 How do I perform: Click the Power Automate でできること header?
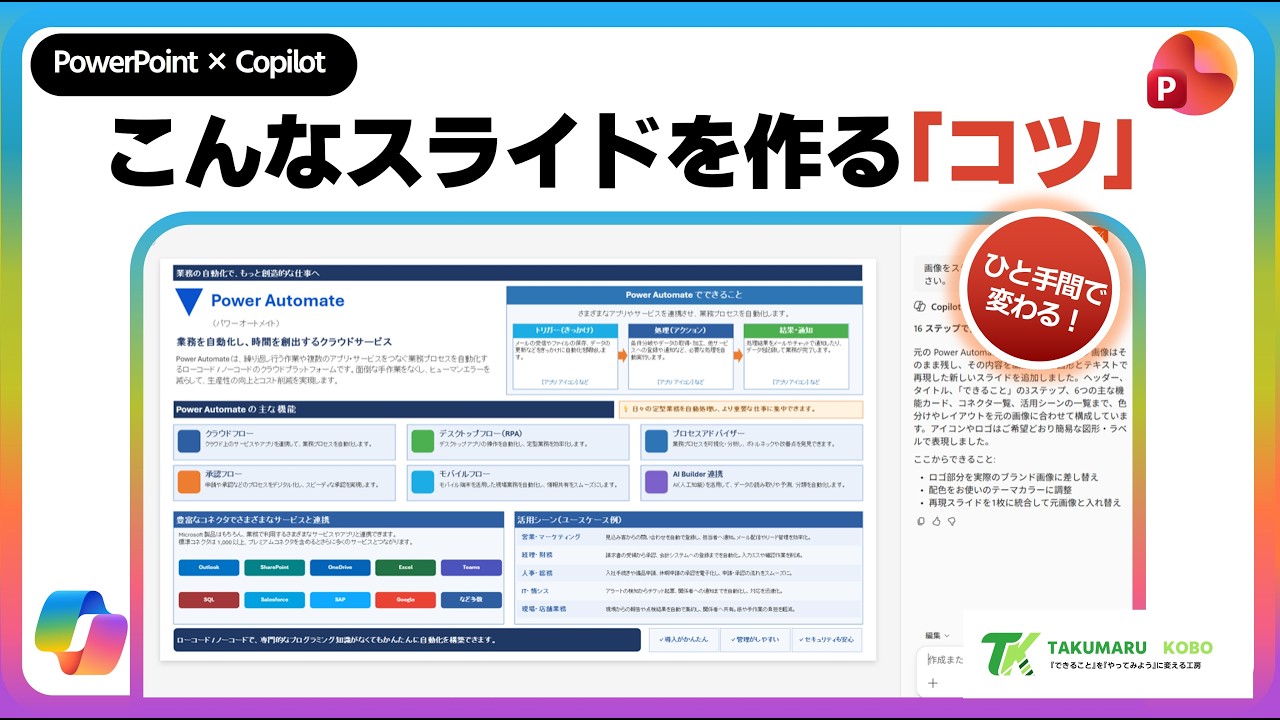coord(684,295)
